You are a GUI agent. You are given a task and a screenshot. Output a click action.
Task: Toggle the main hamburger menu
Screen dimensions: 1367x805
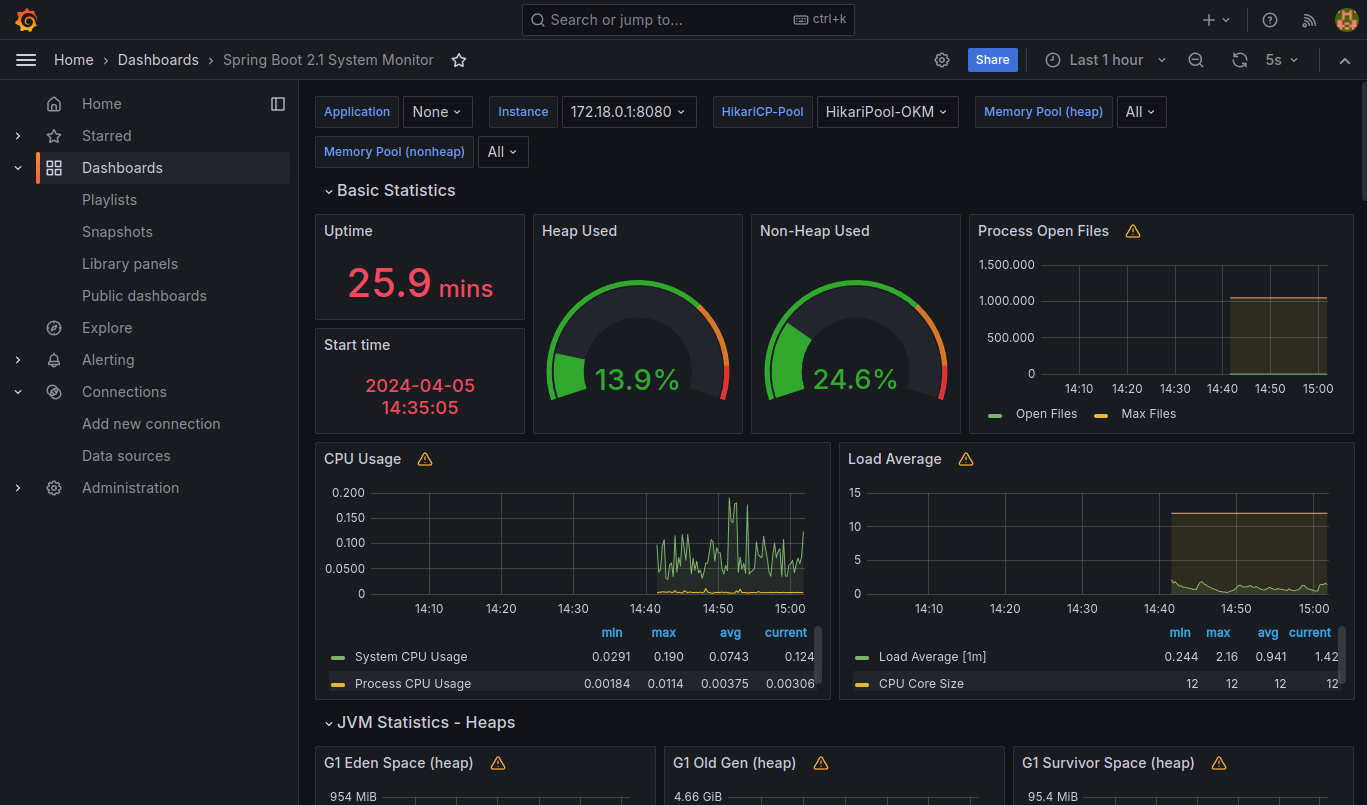(26, 60)
